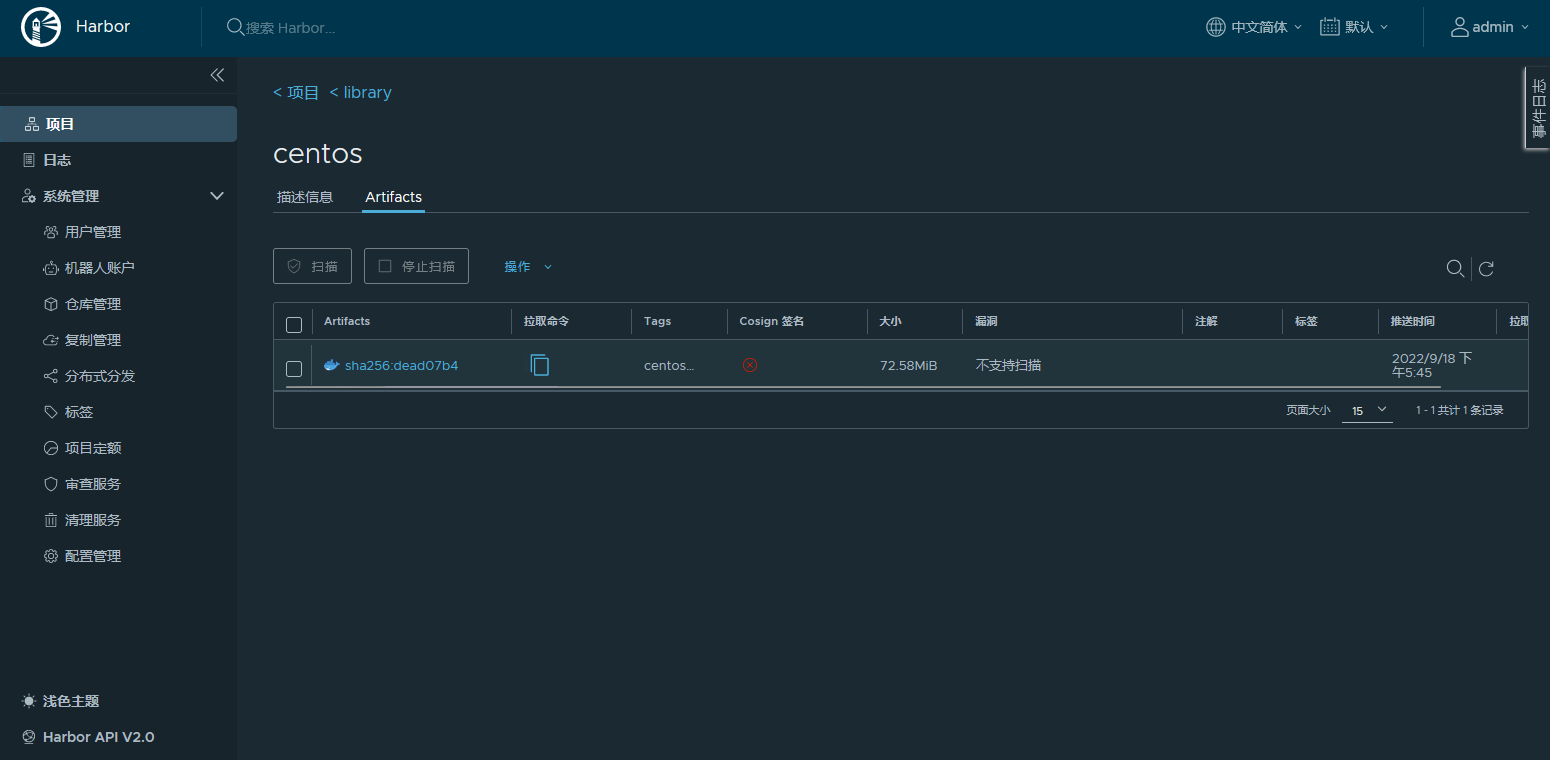Tick the checkbox for sha256:dead07b4 row

pos(294,368)
